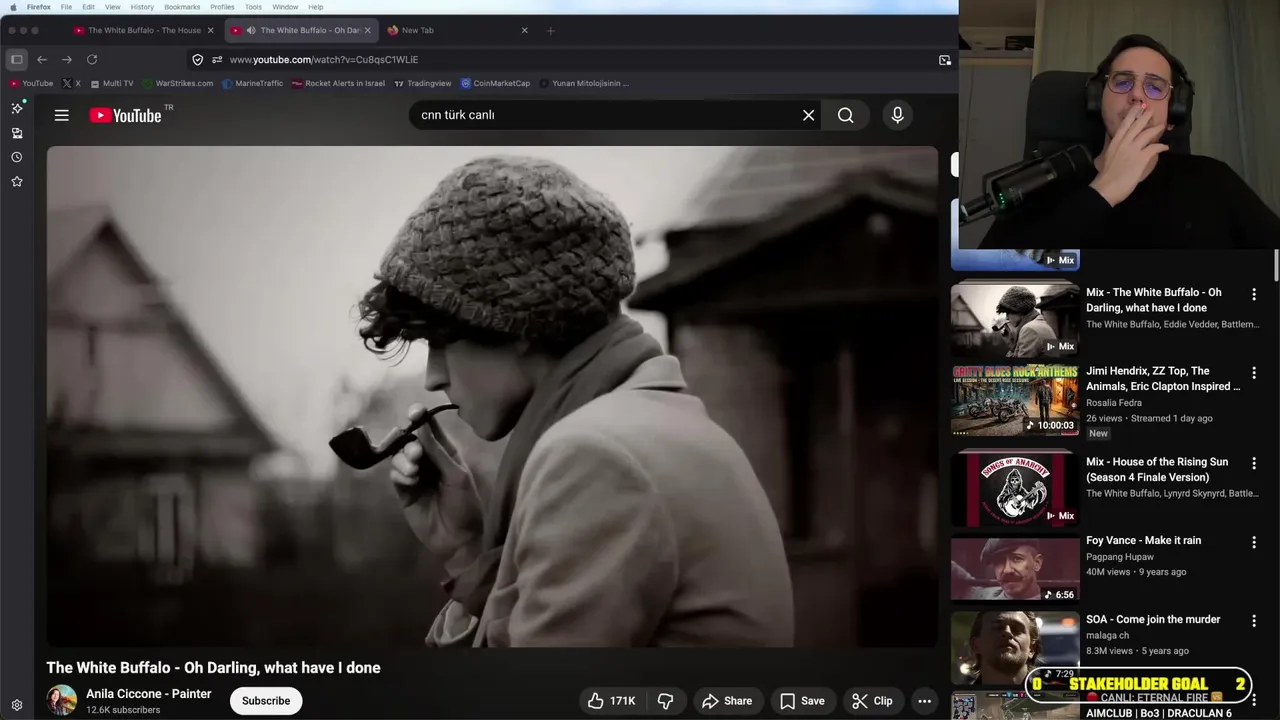Toggle Firefox sidebar button

pos(16,59)
